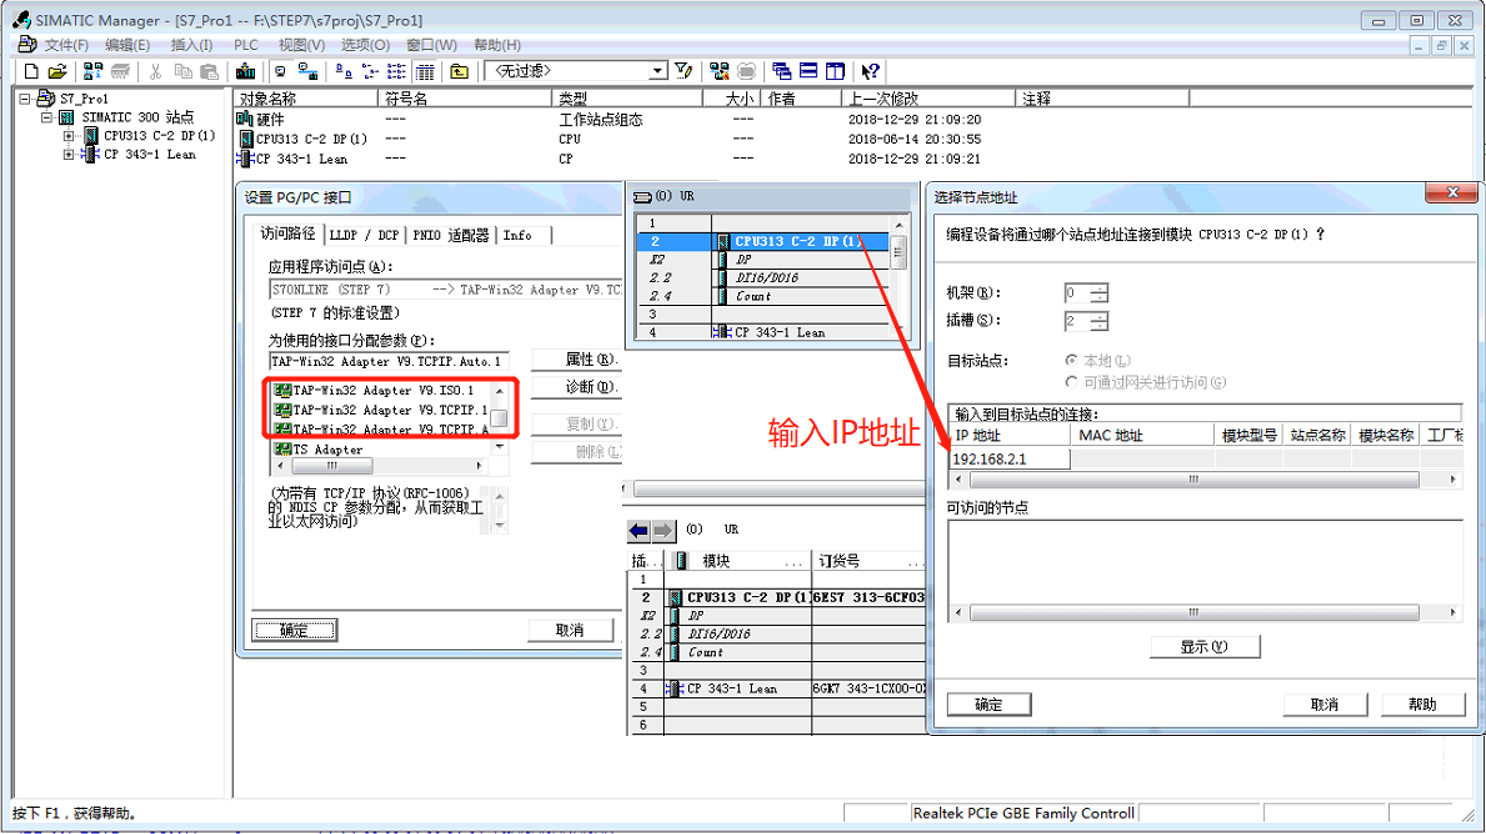Switch to List view icon
The image size is (1486, 834).
397,71
